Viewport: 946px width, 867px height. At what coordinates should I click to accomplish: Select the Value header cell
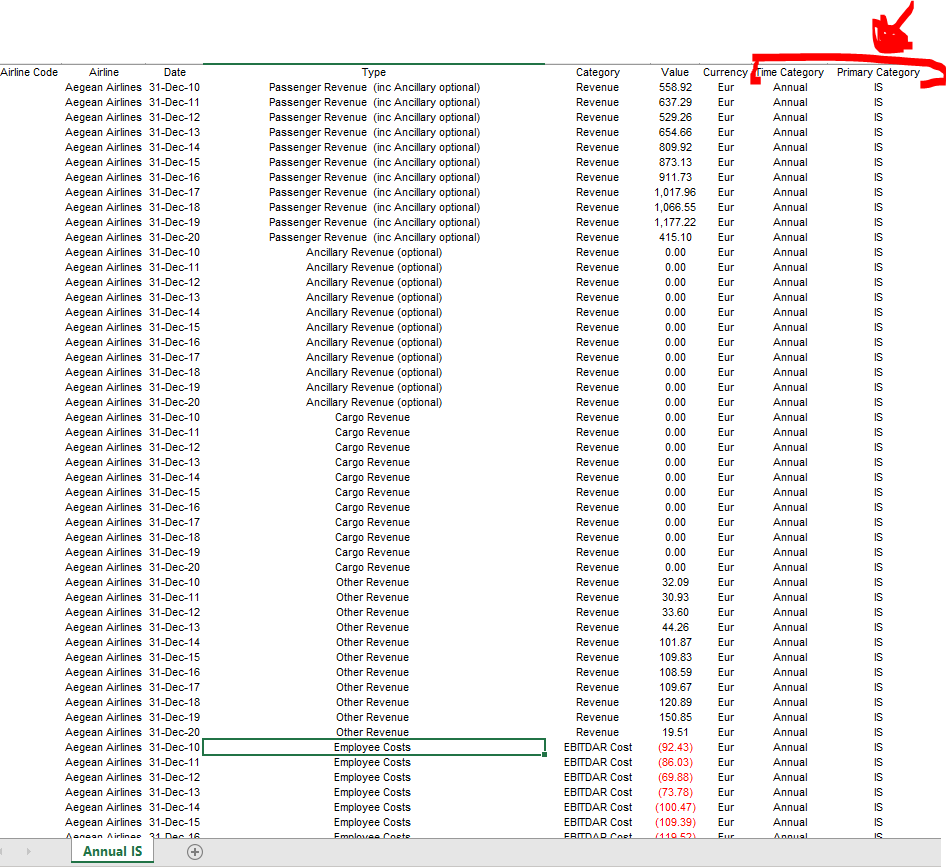point(675,72)
